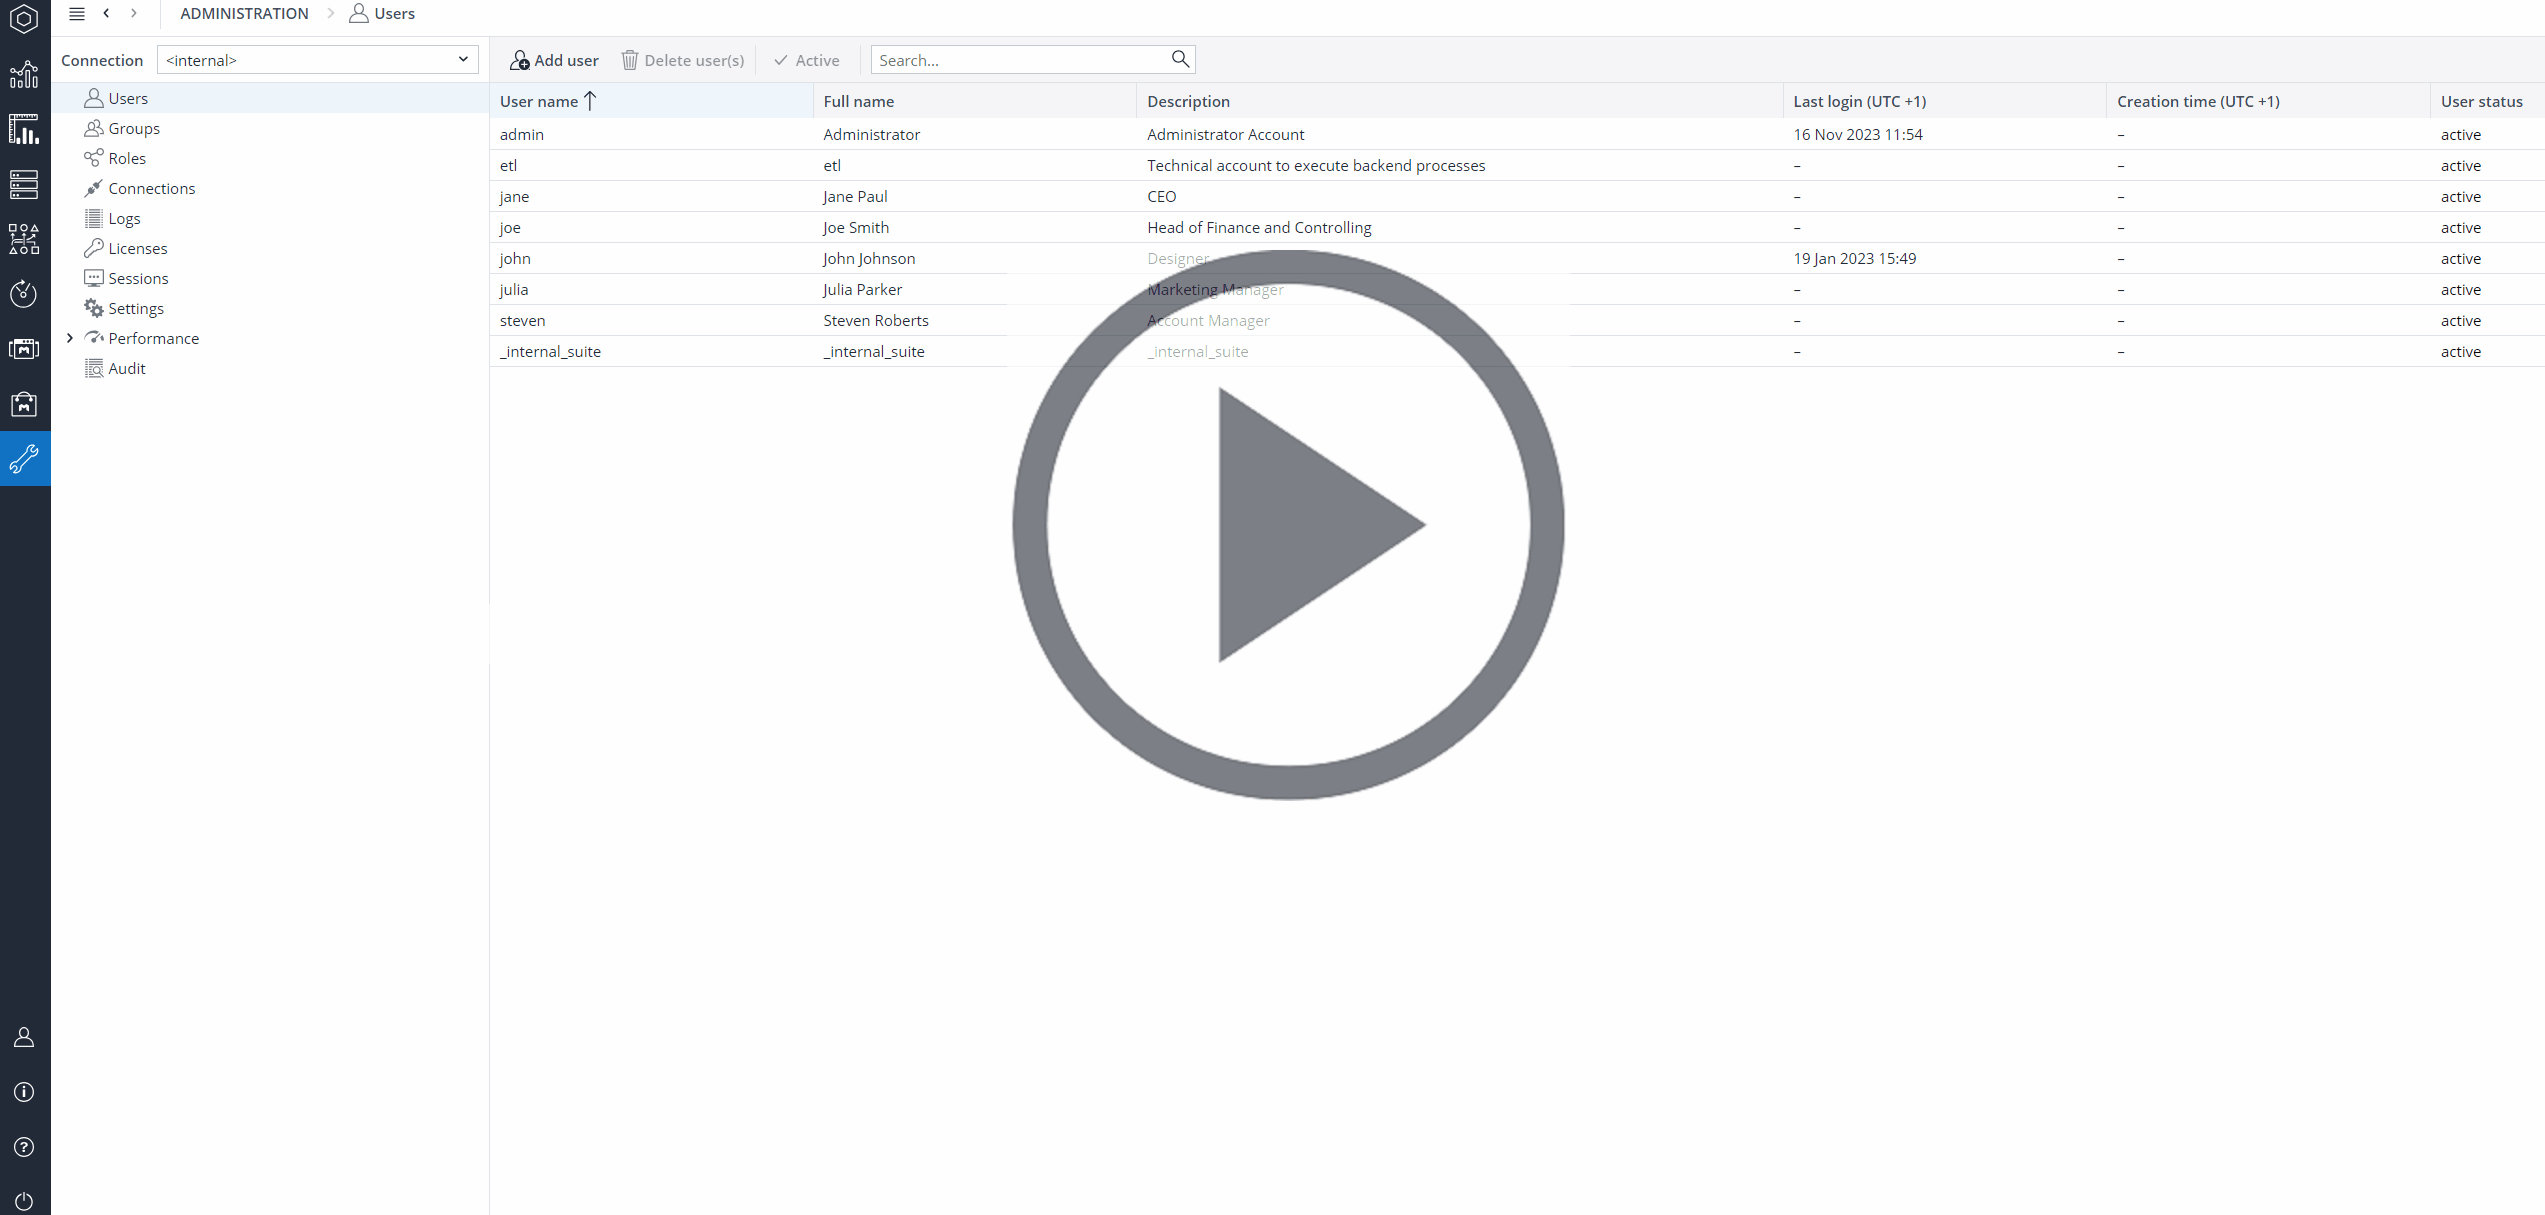Toggle the Active status button
This screenshot has width=2545, height=1215.
coord(806,60)
